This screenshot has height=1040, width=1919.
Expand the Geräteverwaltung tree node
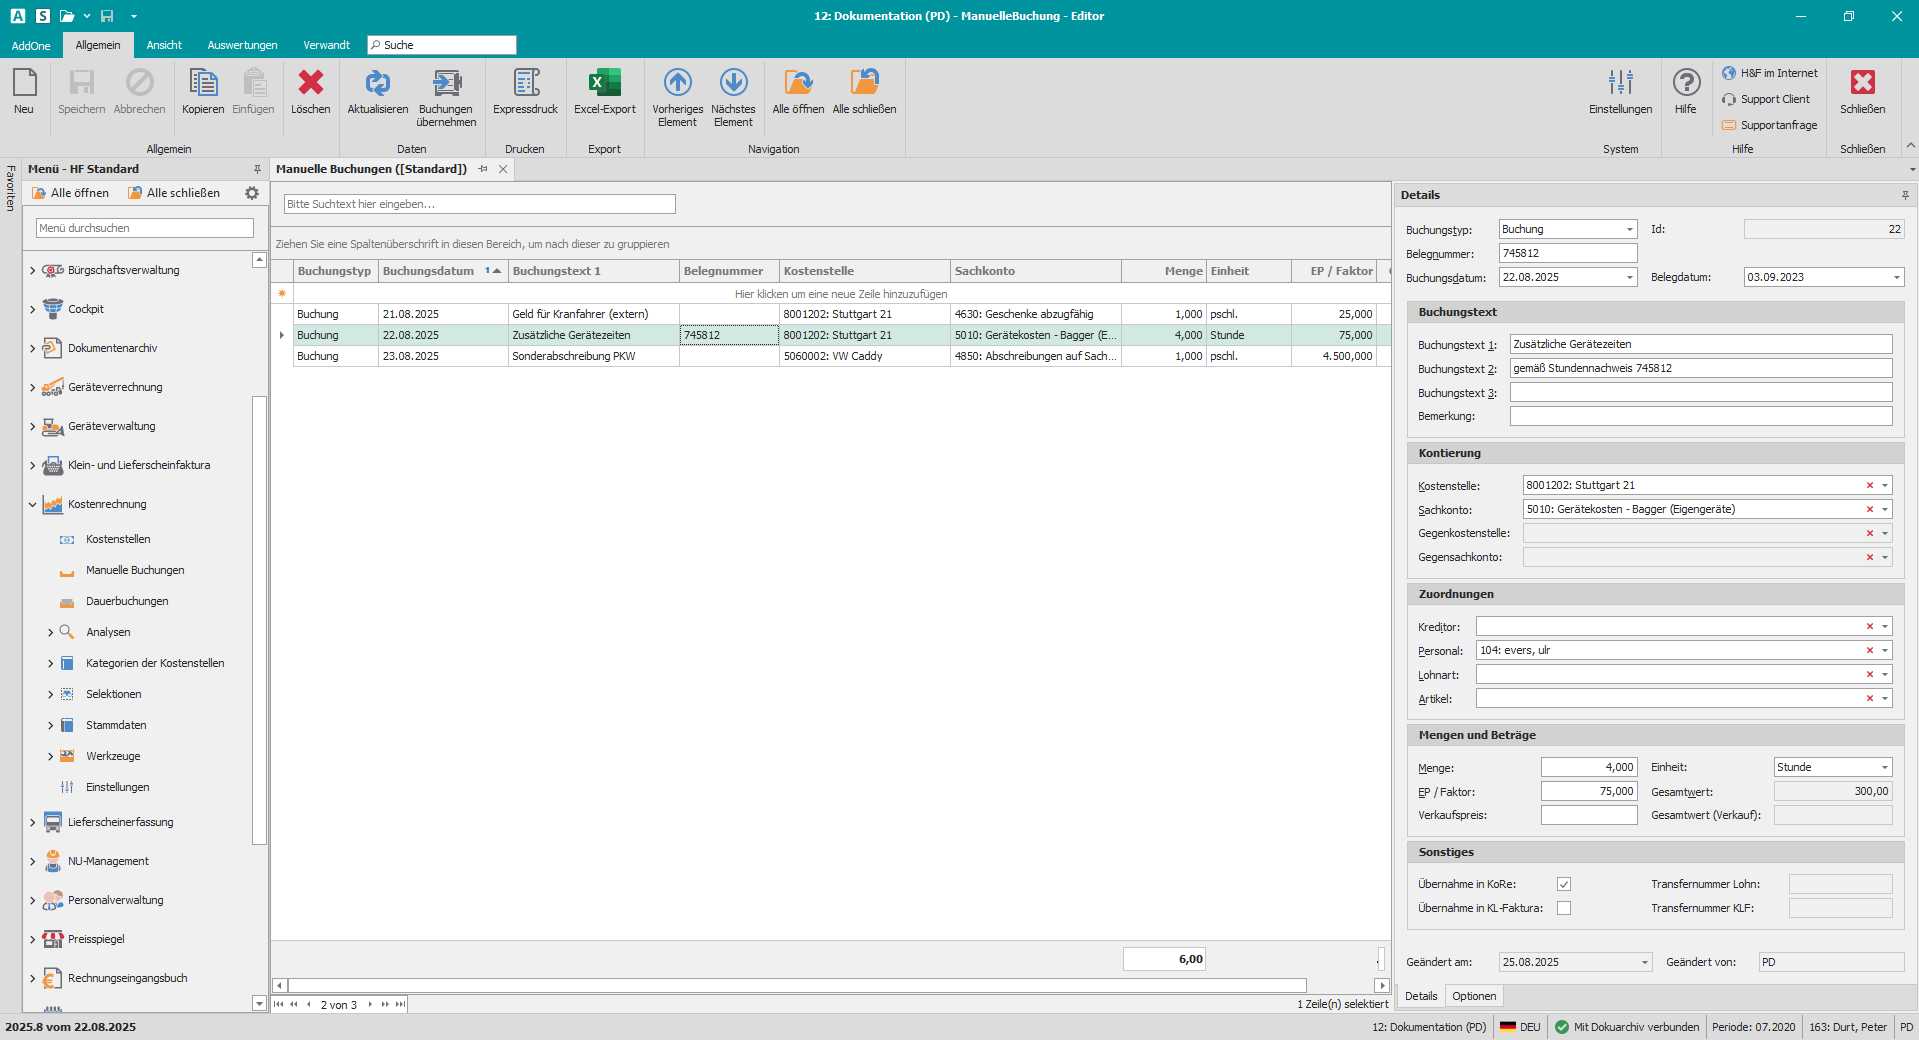pyautogui.click(x=32, y=427)
